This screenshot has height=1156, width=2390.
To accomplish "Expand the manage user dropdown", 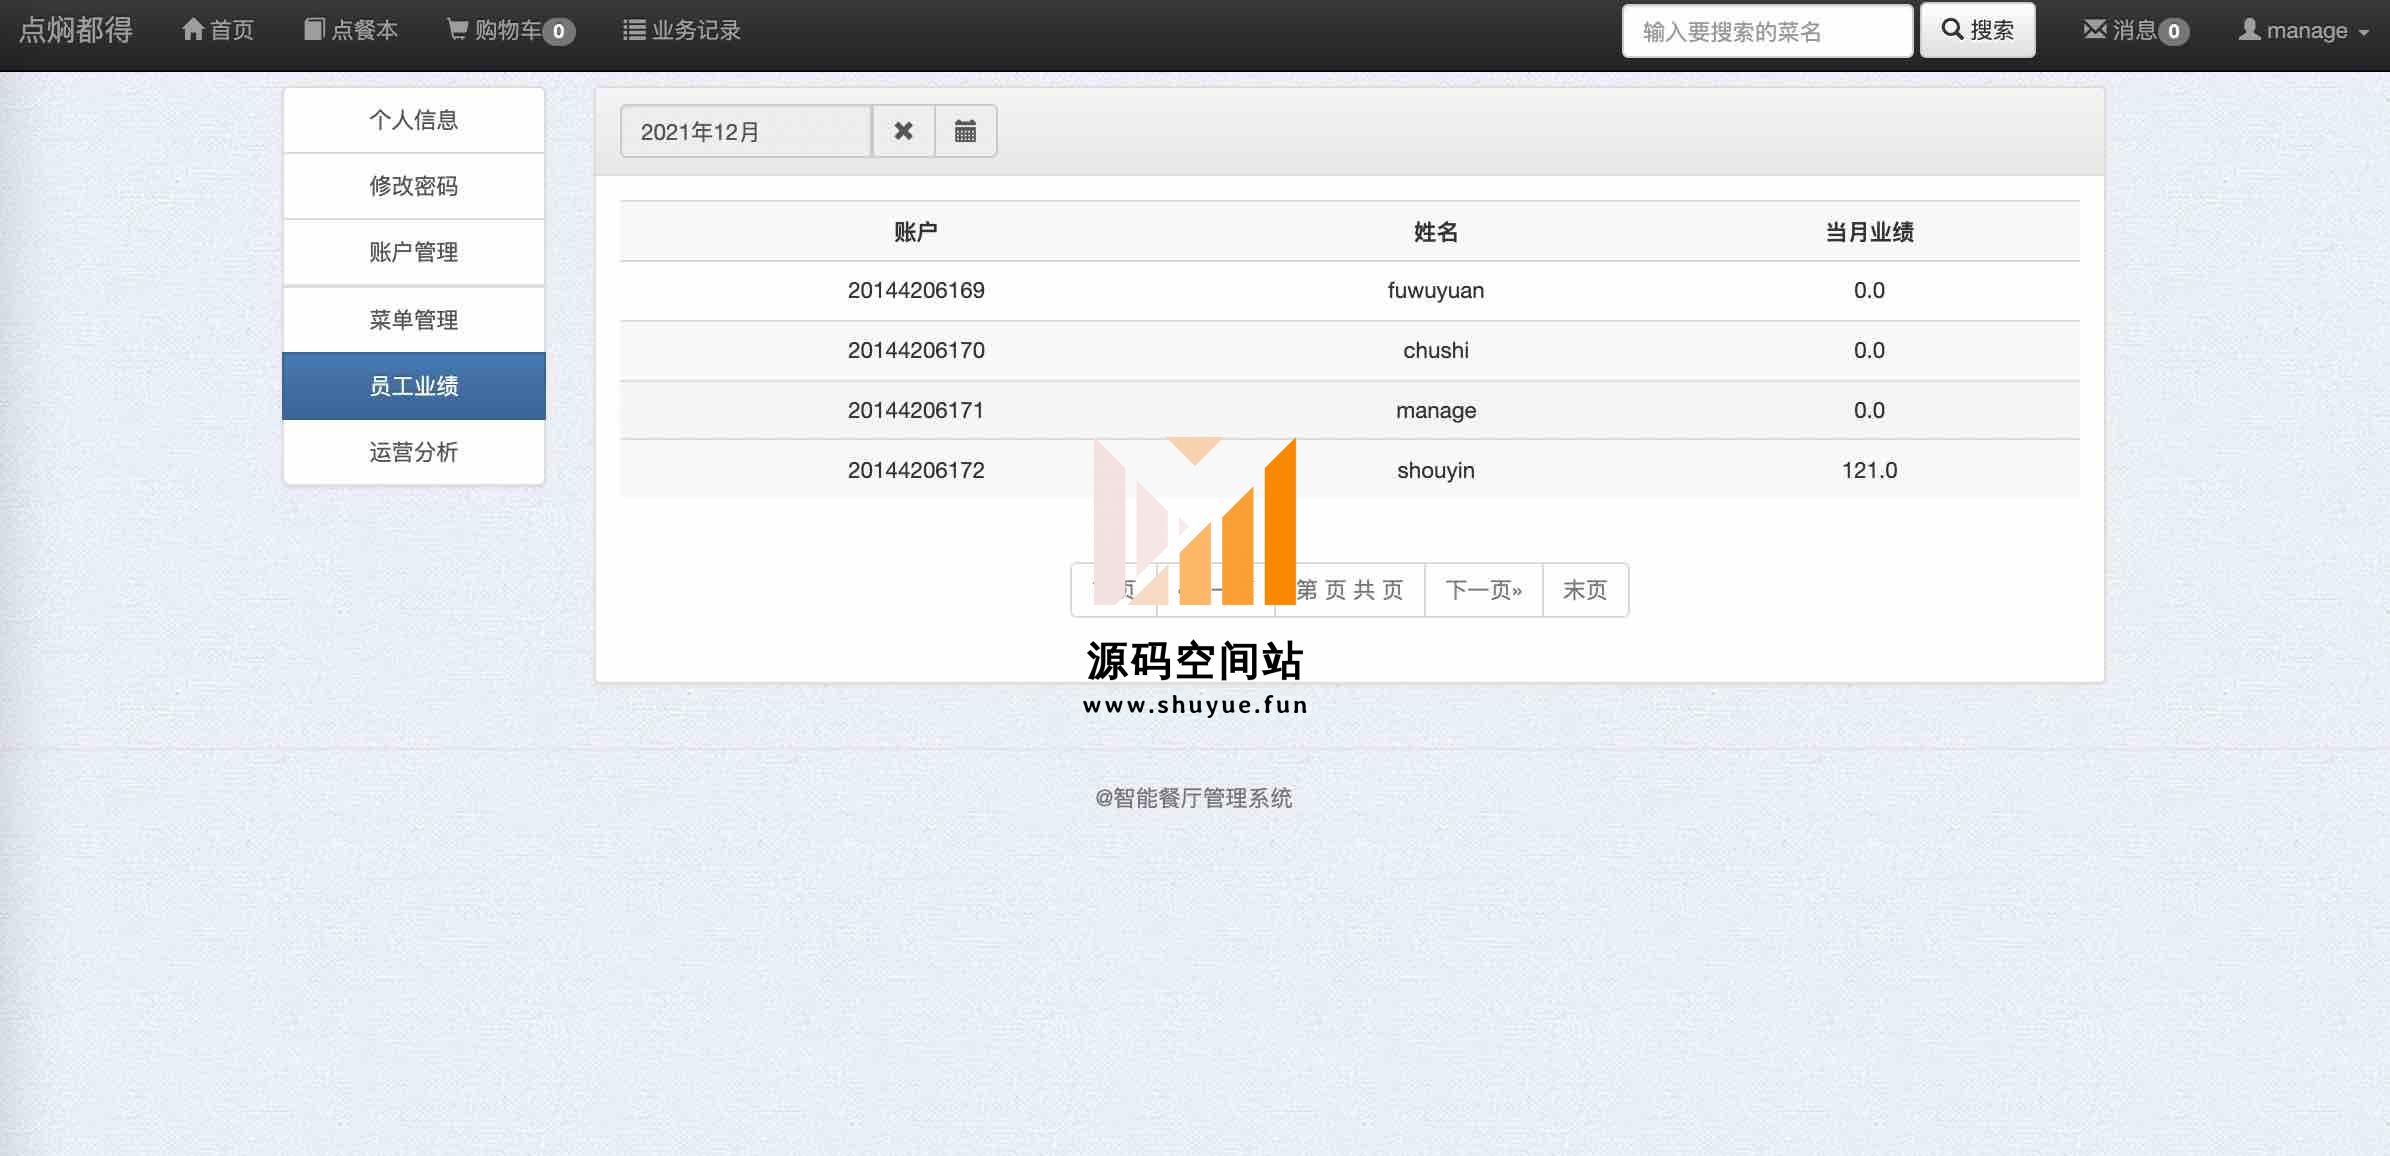I will pos(2303,30).
